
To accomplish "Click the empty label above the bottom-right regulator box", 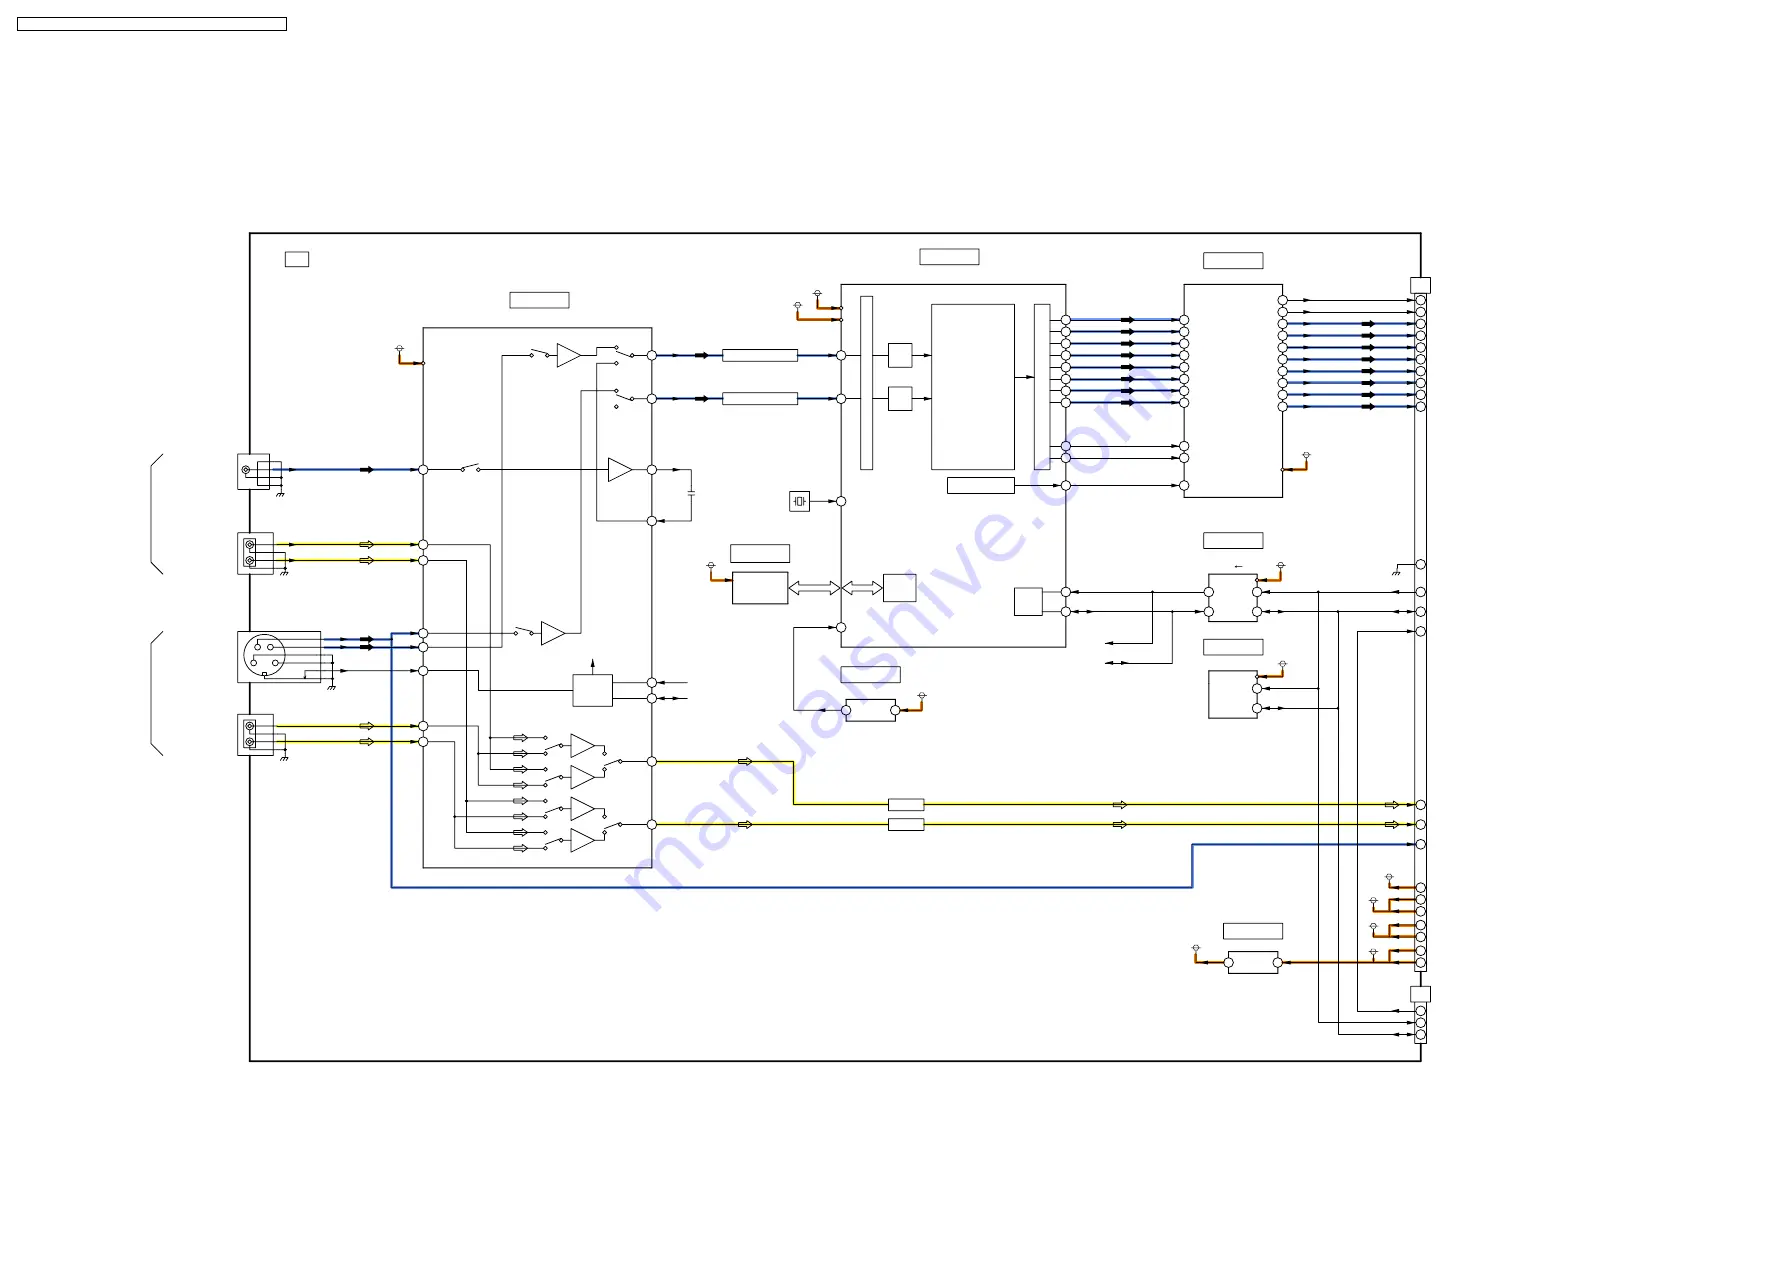I will click(1253, 931).
